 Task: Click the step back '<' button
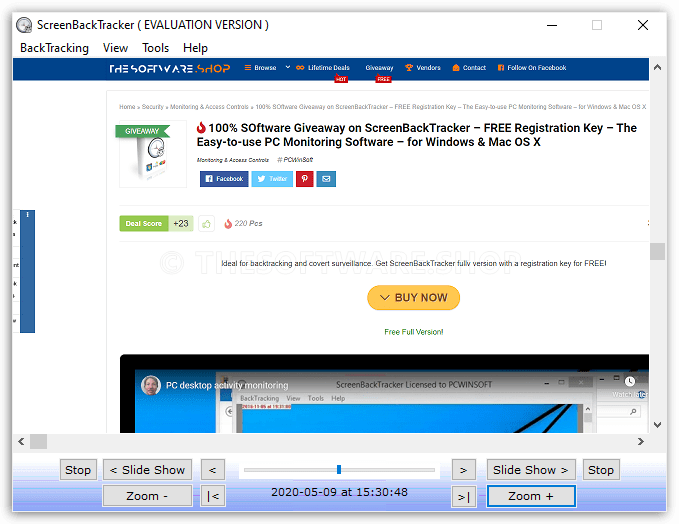click(x=212, y=470)
